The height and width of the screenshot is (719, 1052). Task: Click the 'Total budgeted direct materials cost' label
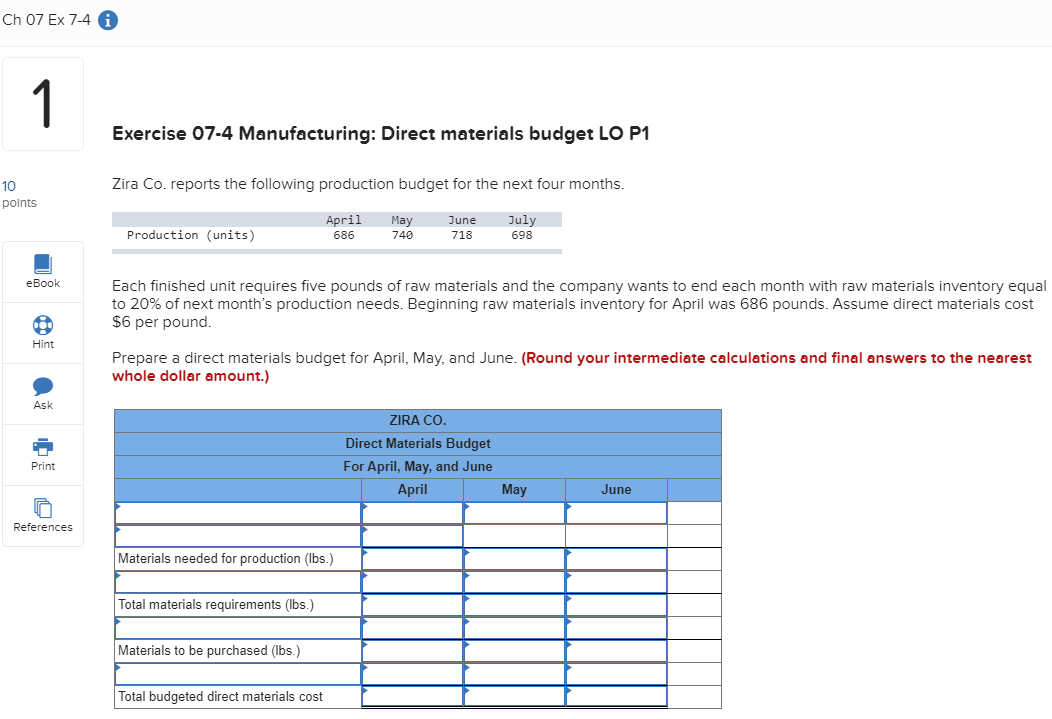tap(220, 696)
